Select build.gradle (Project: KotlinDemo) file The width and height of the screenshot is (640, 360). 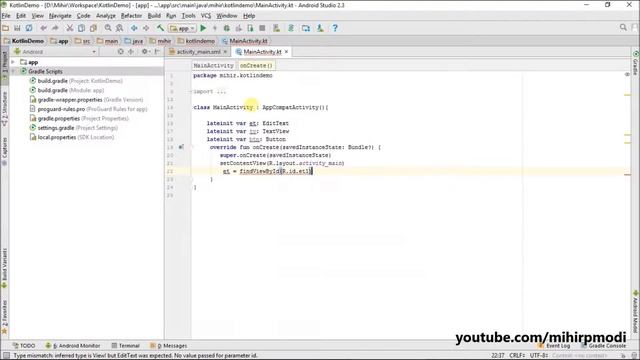pos(76,81)
